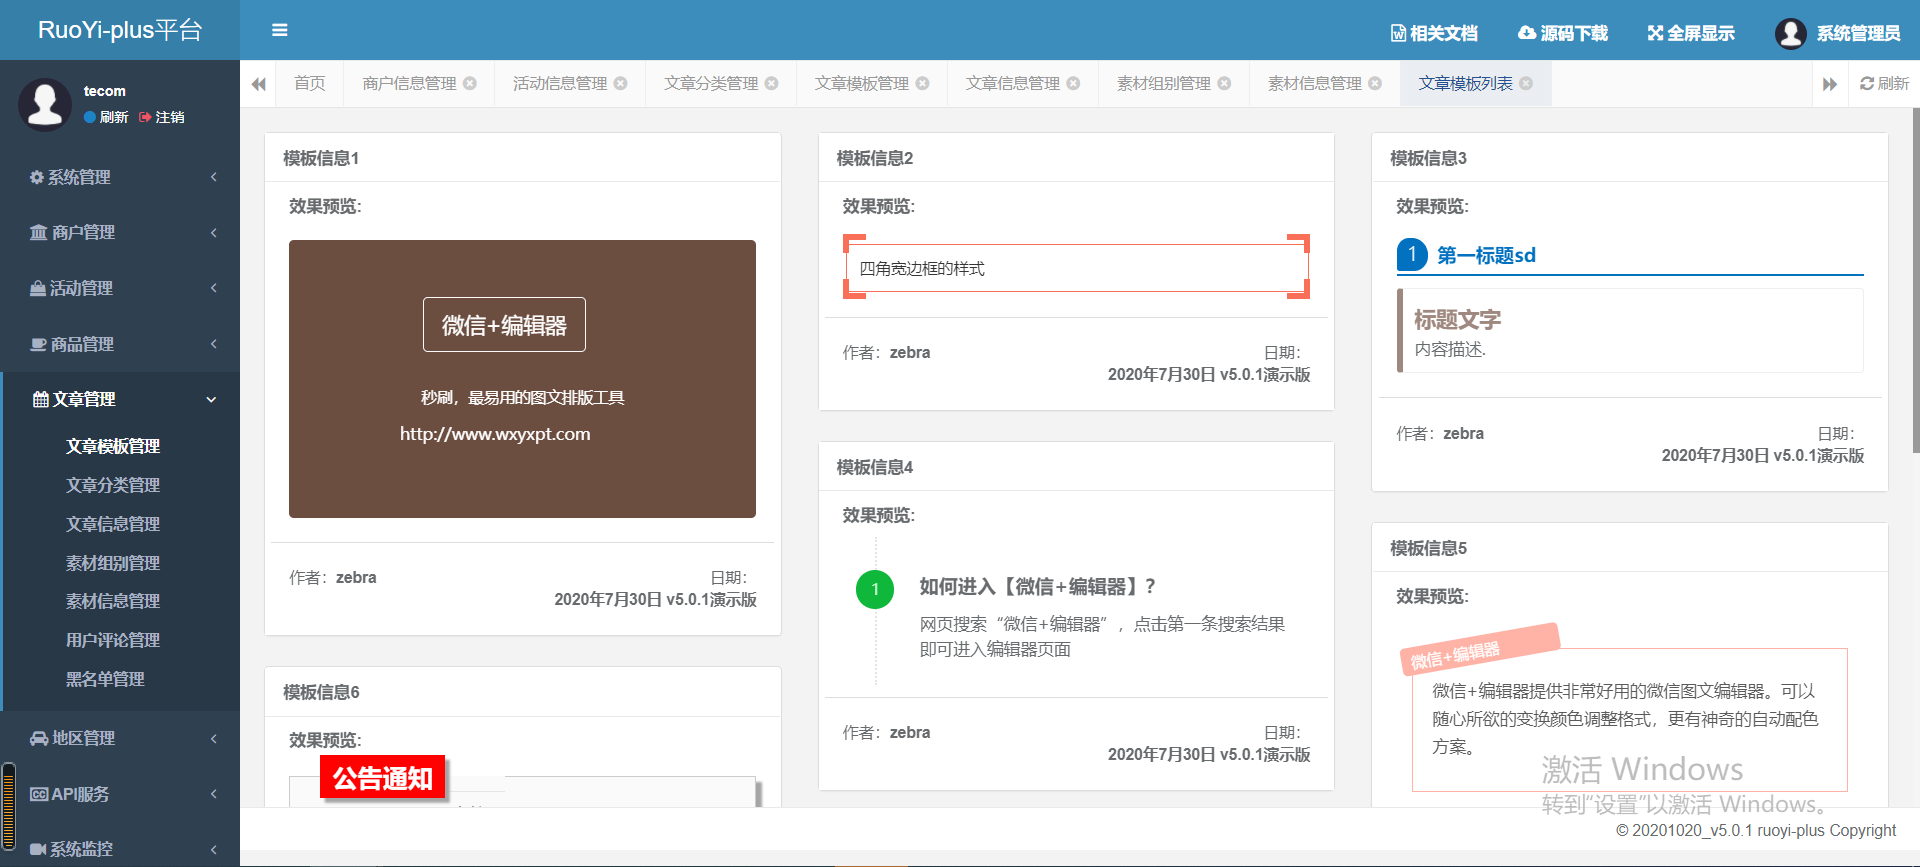Open 黑名单管理 in sidebar submenu
This screenshot has width=1920, height=867.
105,679
